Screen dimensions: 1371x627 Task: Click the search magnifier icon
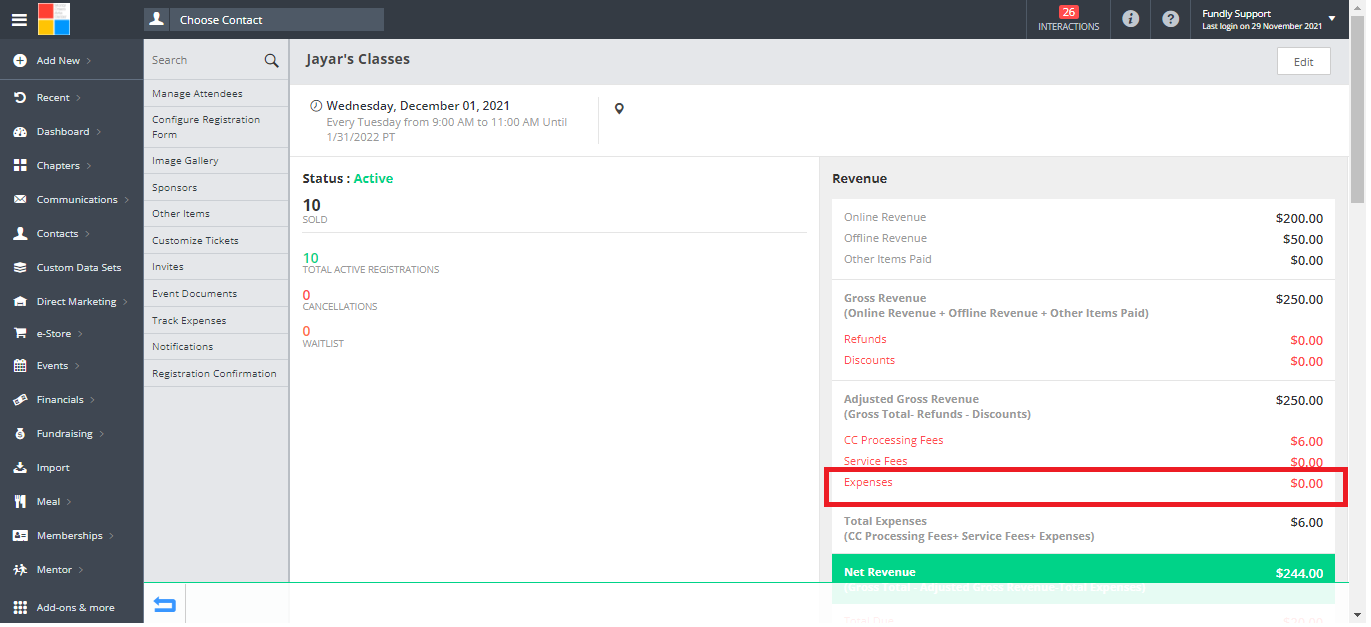click(x=271, y=61)
